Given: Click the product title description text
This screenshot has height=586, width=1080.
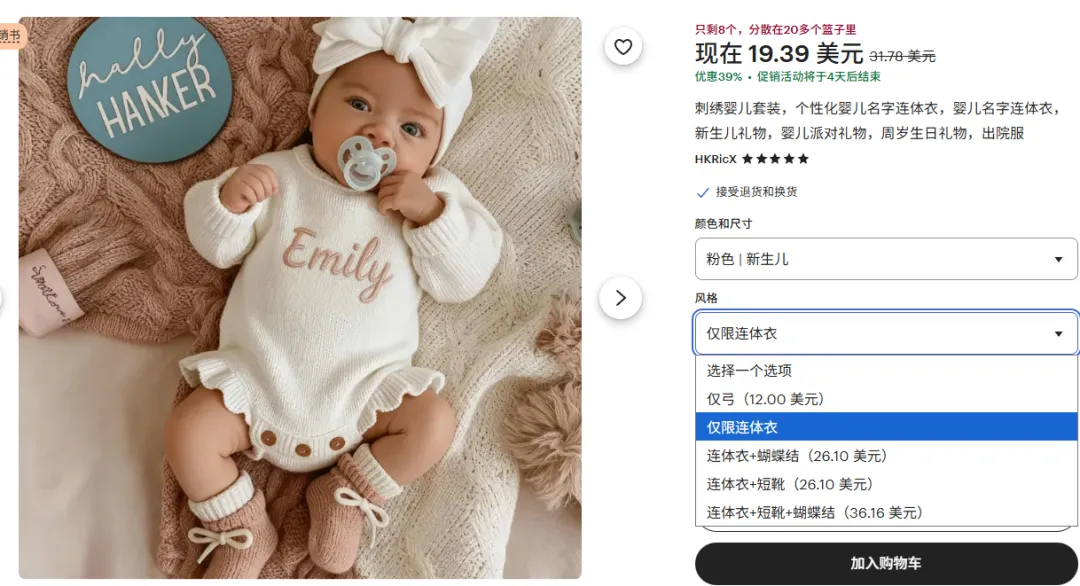Looking at the screenshot, I should 879,121.
